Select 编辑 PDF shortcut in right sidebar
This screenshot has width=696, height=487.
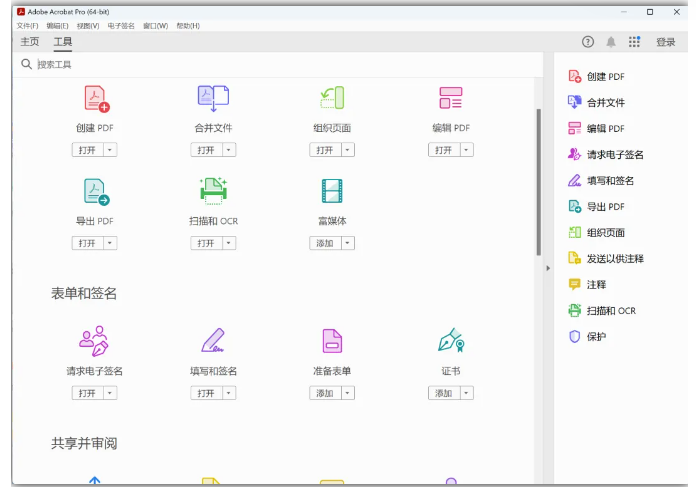[x=597, y=128]
